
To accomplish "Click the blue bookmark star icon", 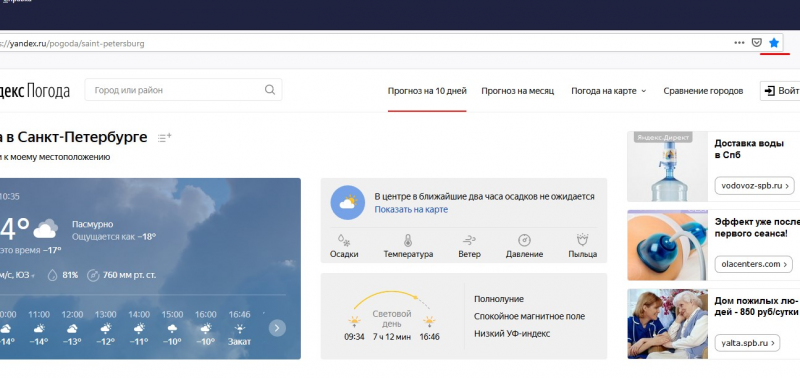I will (x=774, y=43).
